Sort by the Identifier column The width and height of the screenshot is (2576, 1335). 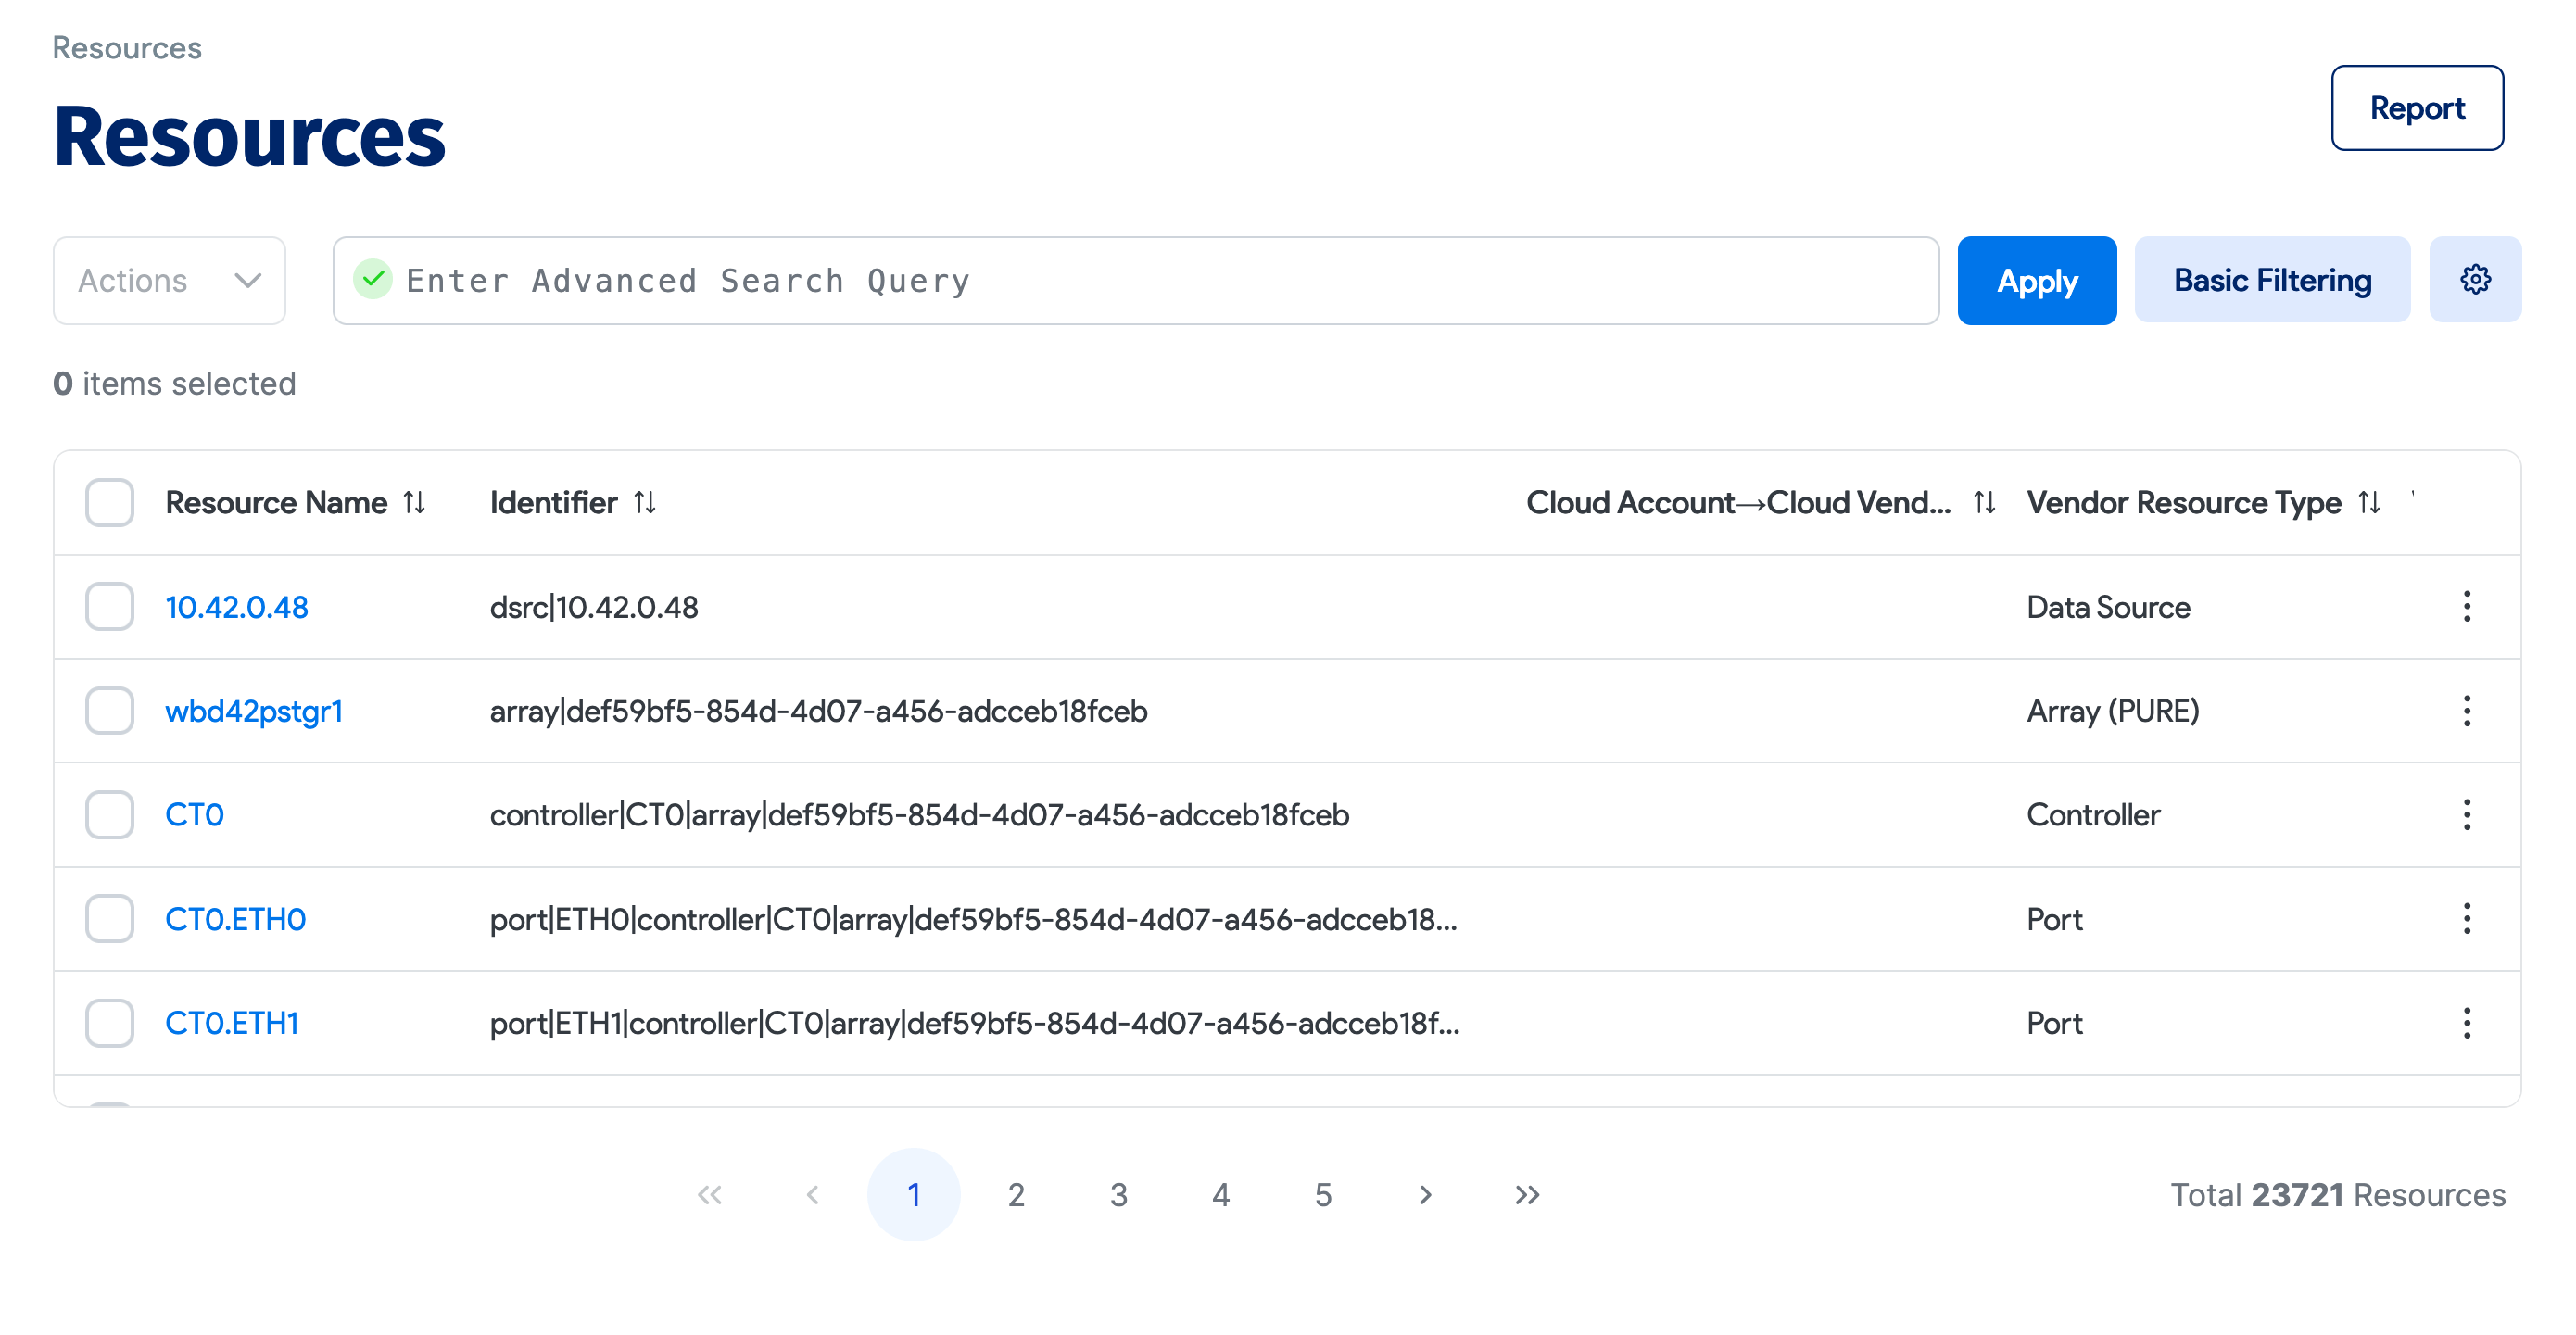click(645, 503)
